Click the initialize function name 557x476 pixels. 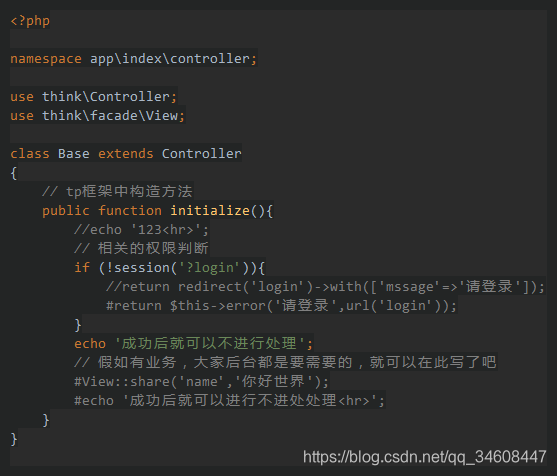pyautogui.click(x=210, y=211)
